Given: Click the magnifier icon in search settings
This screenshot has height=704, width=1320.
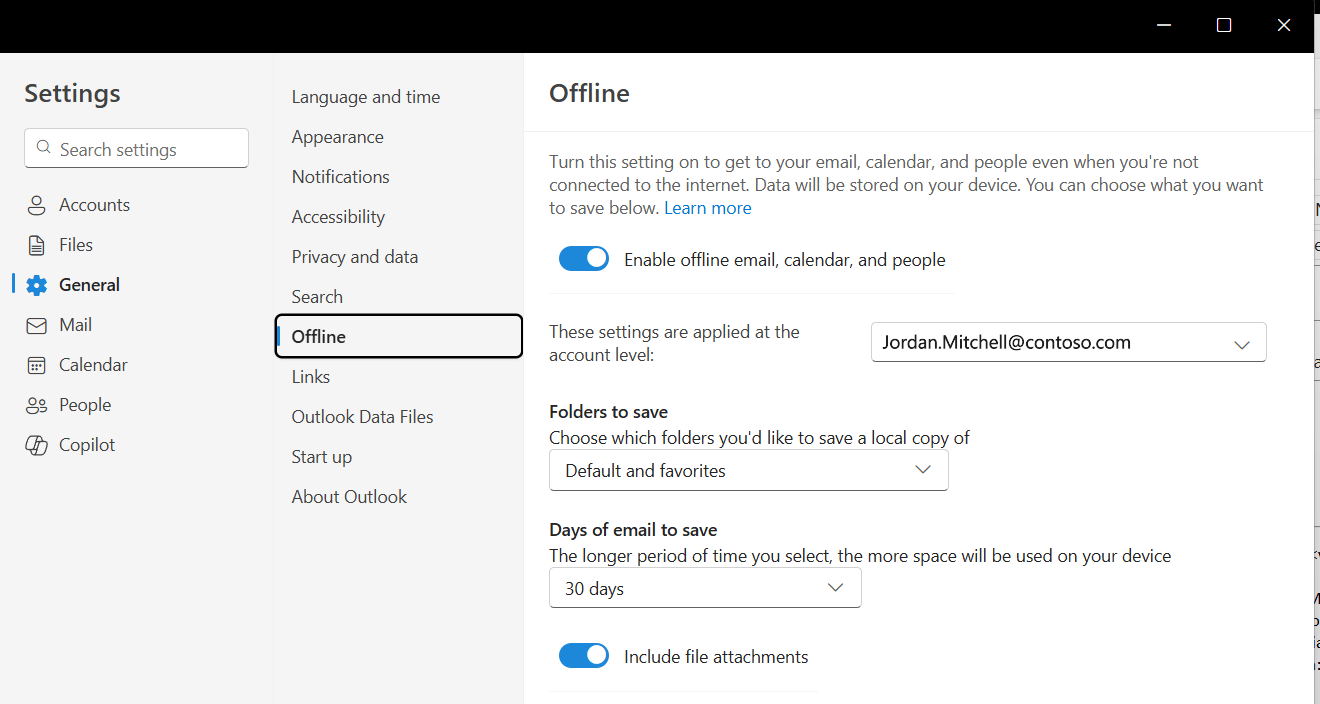Looking at the screenshot, I should [x=43, y=147].
